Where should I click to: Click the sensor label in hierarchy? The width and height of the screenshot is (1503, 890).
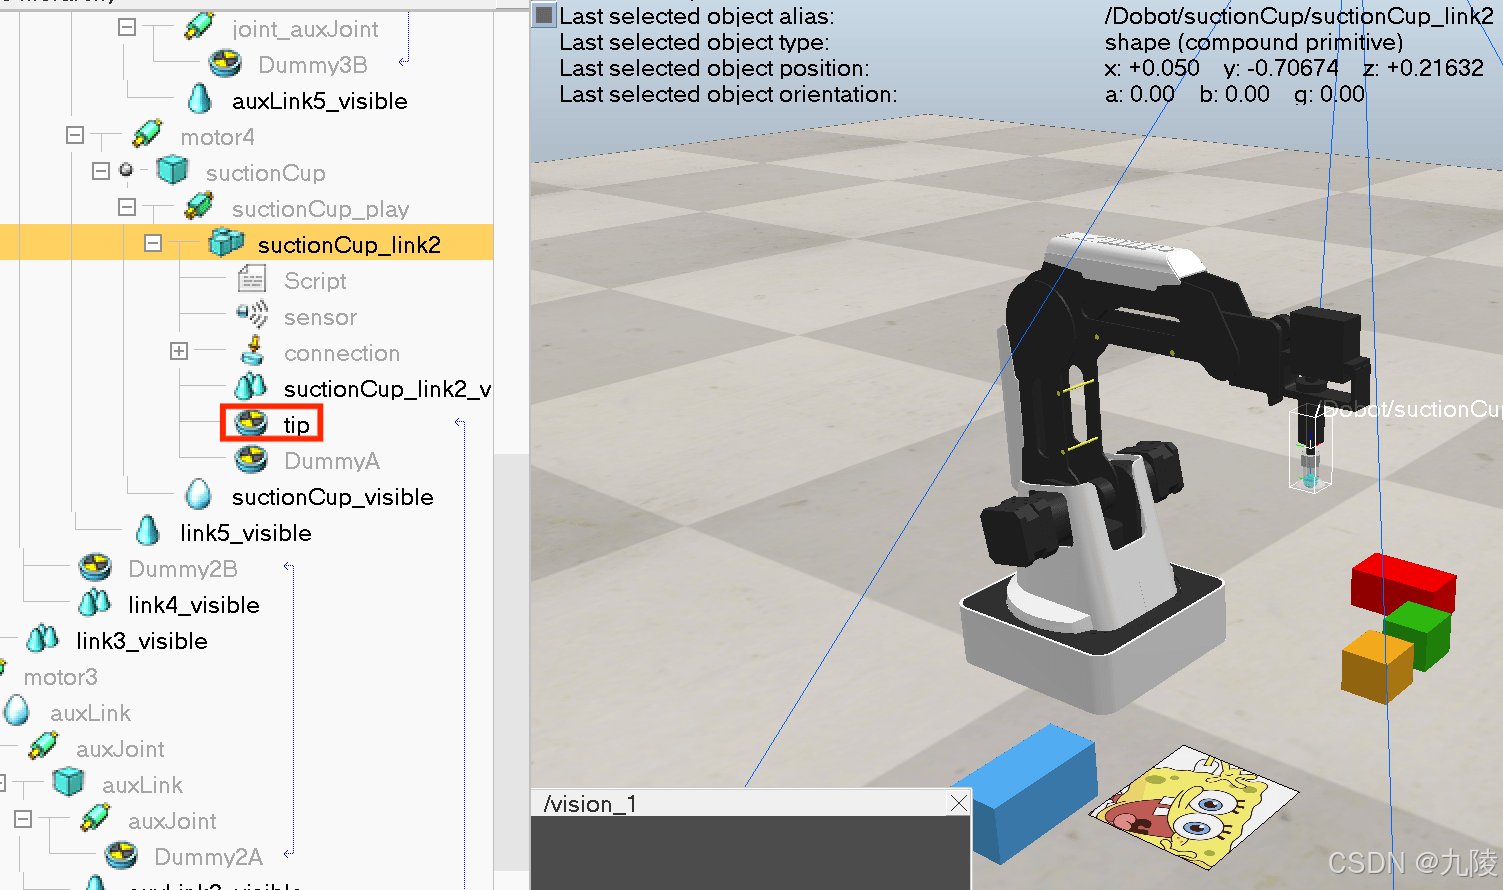(x=320, y=317)
